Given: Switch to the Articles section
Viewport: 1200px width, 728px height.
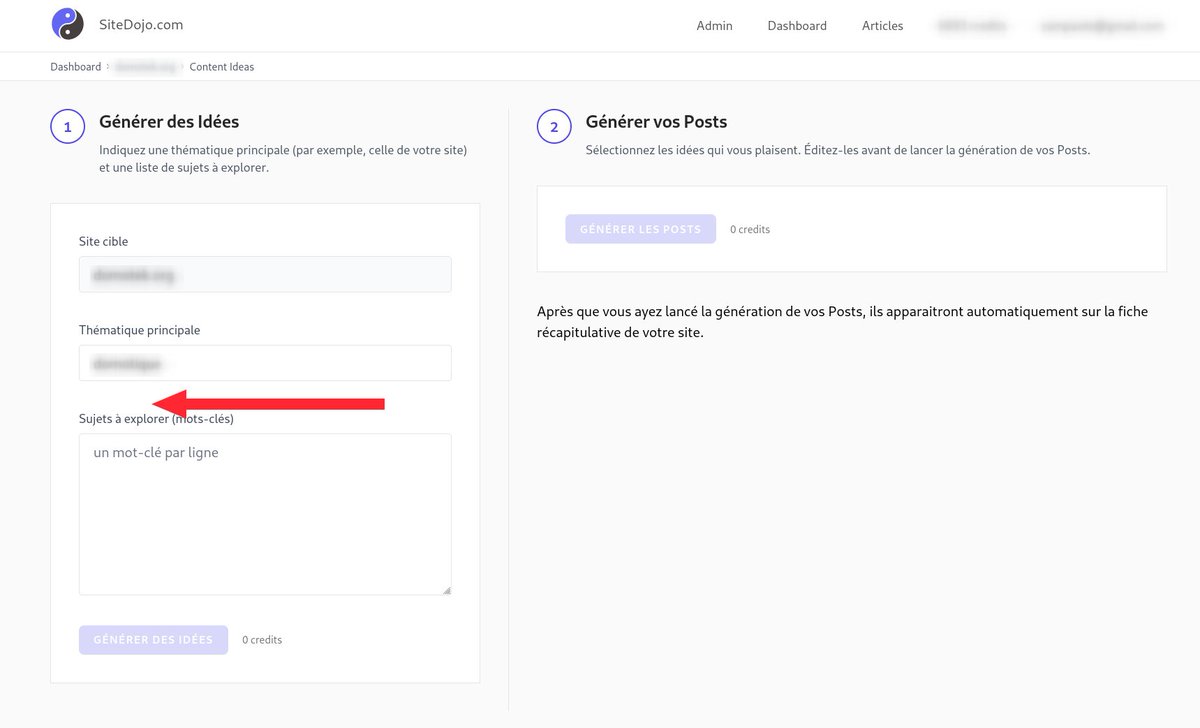Looking at the screenshot, I should pos(881,25).
